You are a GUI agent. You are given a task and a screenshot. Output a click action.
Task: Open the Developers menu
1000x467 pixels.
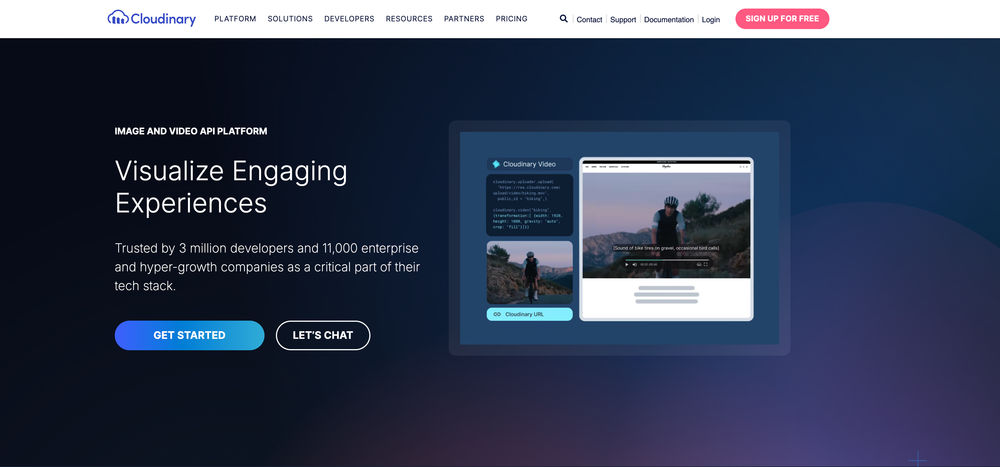point(349,19)
